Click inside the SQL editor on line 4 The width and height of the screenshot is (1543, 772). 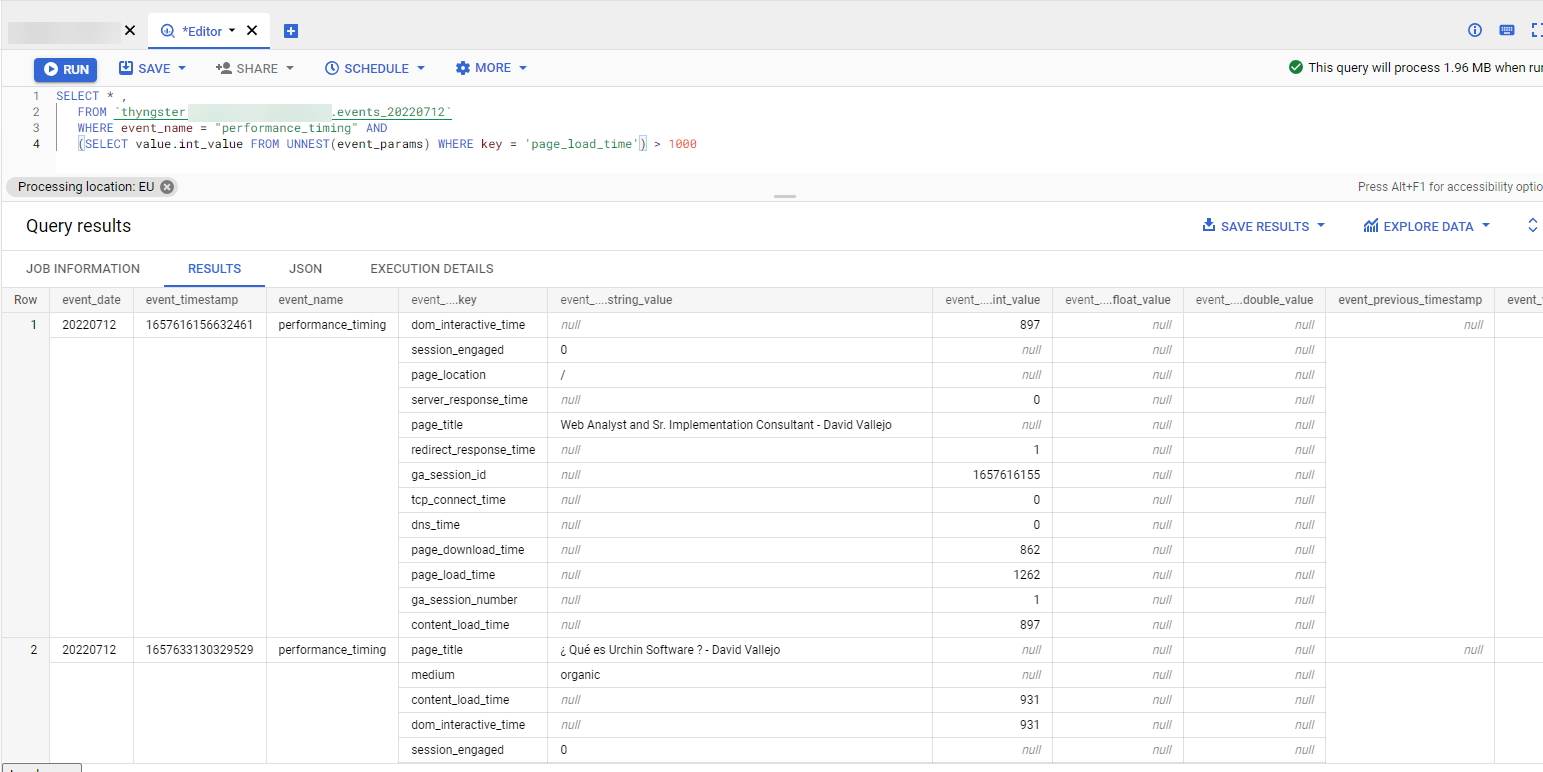pyautogui.click(x=400, y=144)
